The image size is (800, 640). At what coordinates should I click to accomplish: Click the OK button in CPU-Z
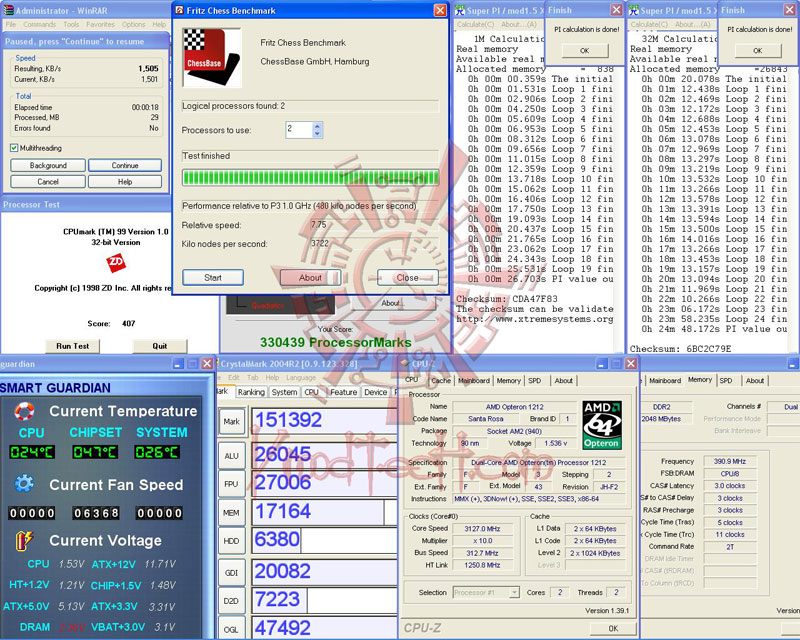(x=613, y=628)
